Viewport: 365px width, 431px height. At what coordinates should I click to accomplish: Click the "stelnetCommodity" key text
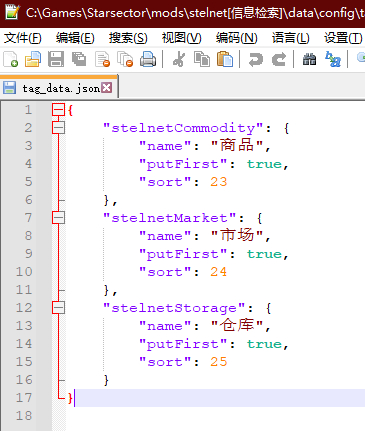tap(183, 128)
